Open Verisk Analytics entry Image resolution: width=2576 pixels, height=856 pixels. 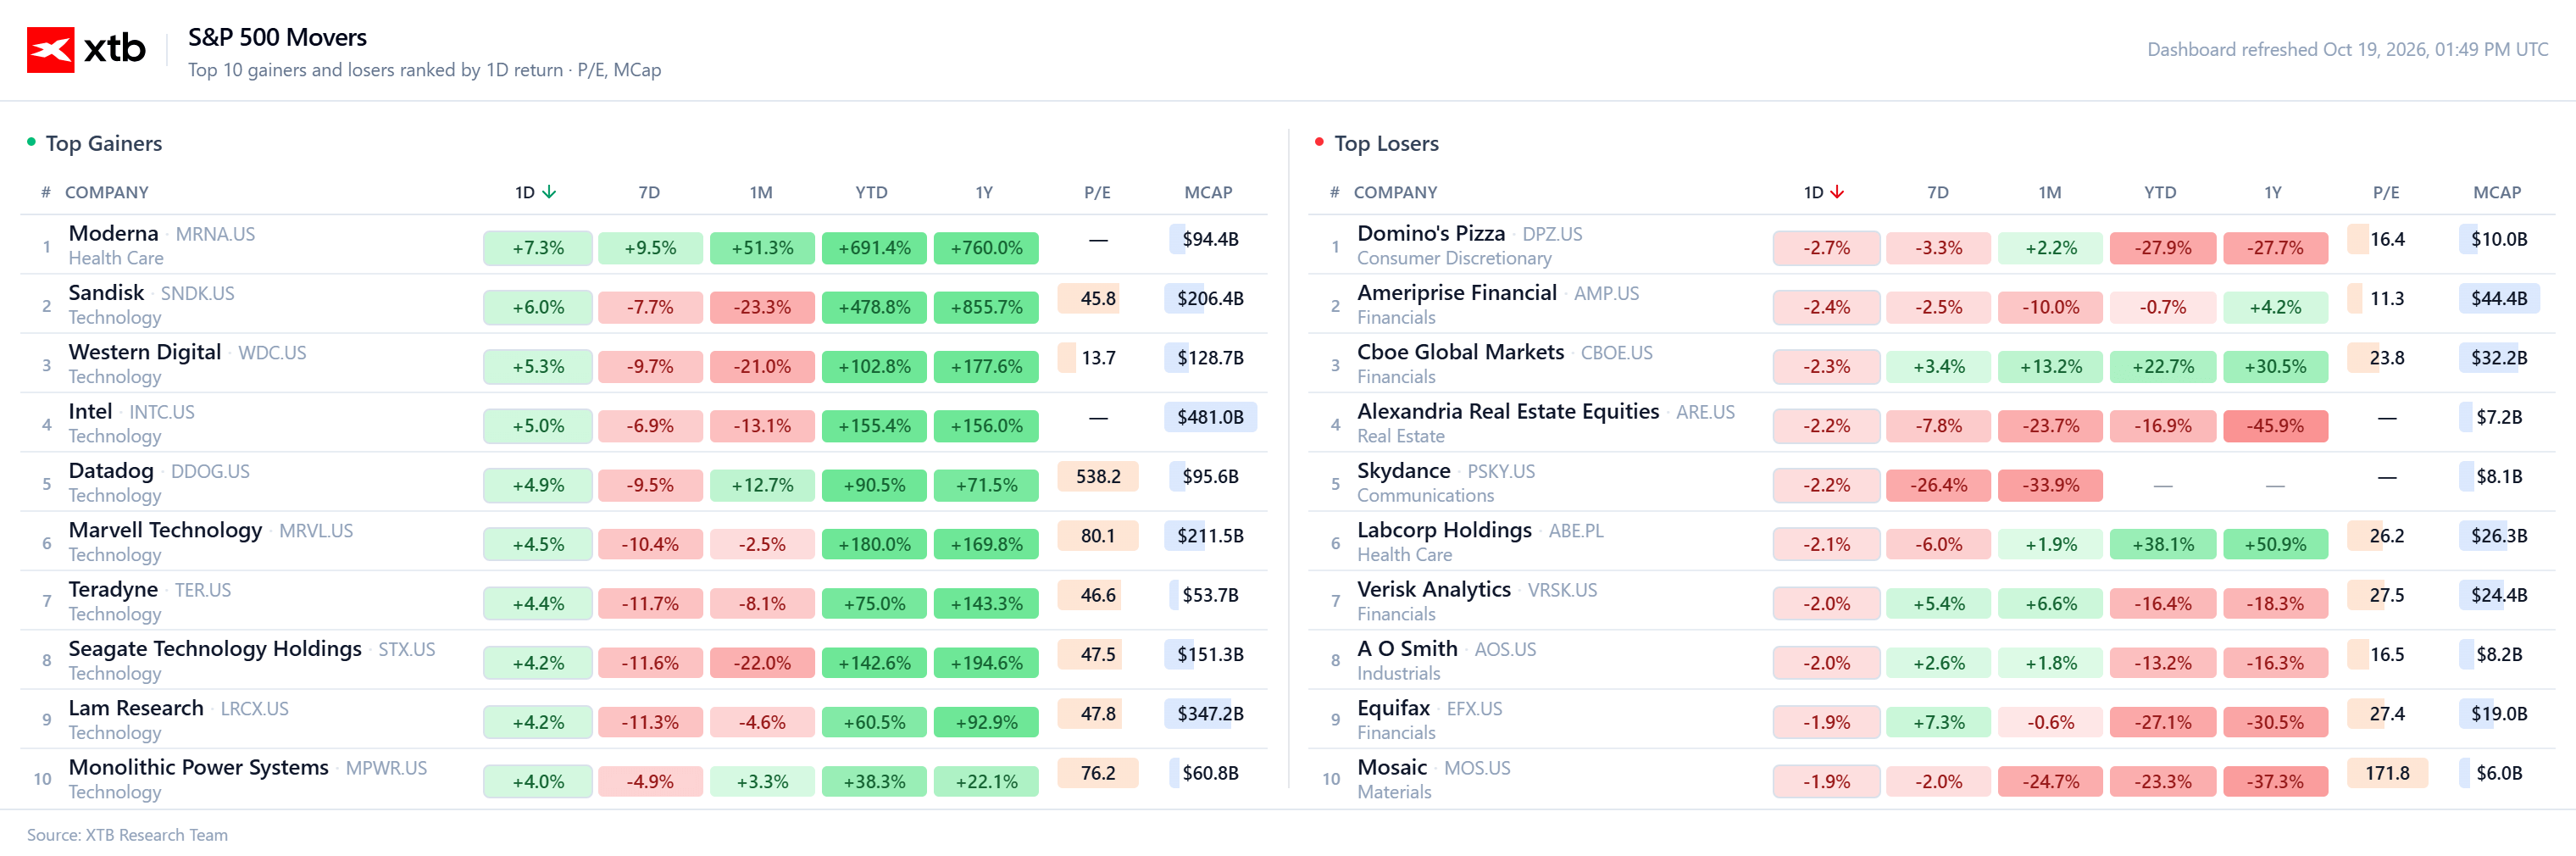coord(1434,589)
